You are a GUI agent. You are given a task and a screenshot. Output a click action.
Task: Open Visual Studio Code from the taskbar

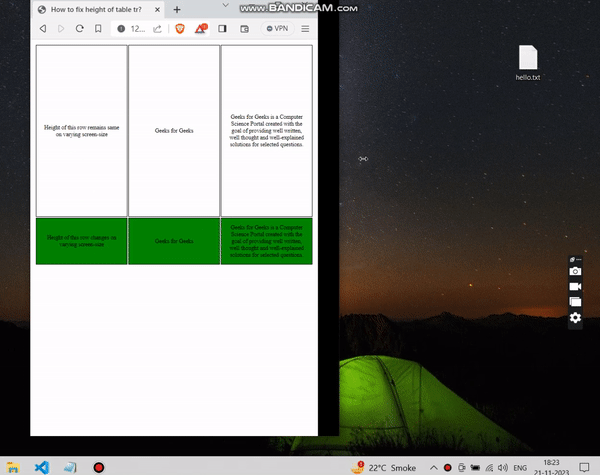(42, 467)
